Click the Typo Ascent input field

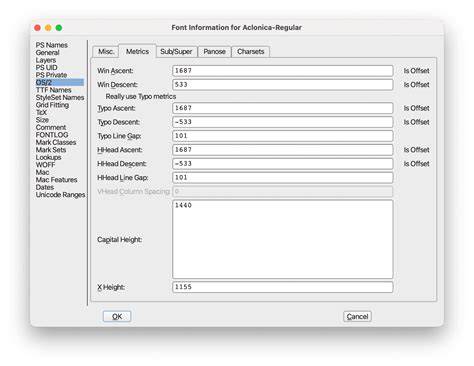283,108
